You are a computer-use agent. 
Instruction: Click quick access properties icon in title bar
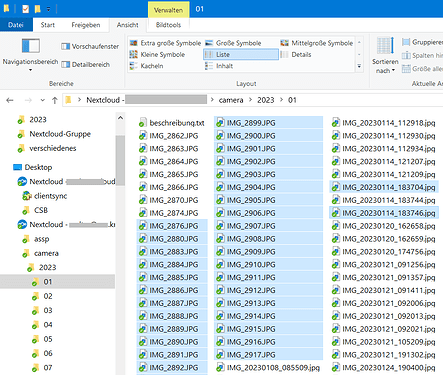pos(26,9)
